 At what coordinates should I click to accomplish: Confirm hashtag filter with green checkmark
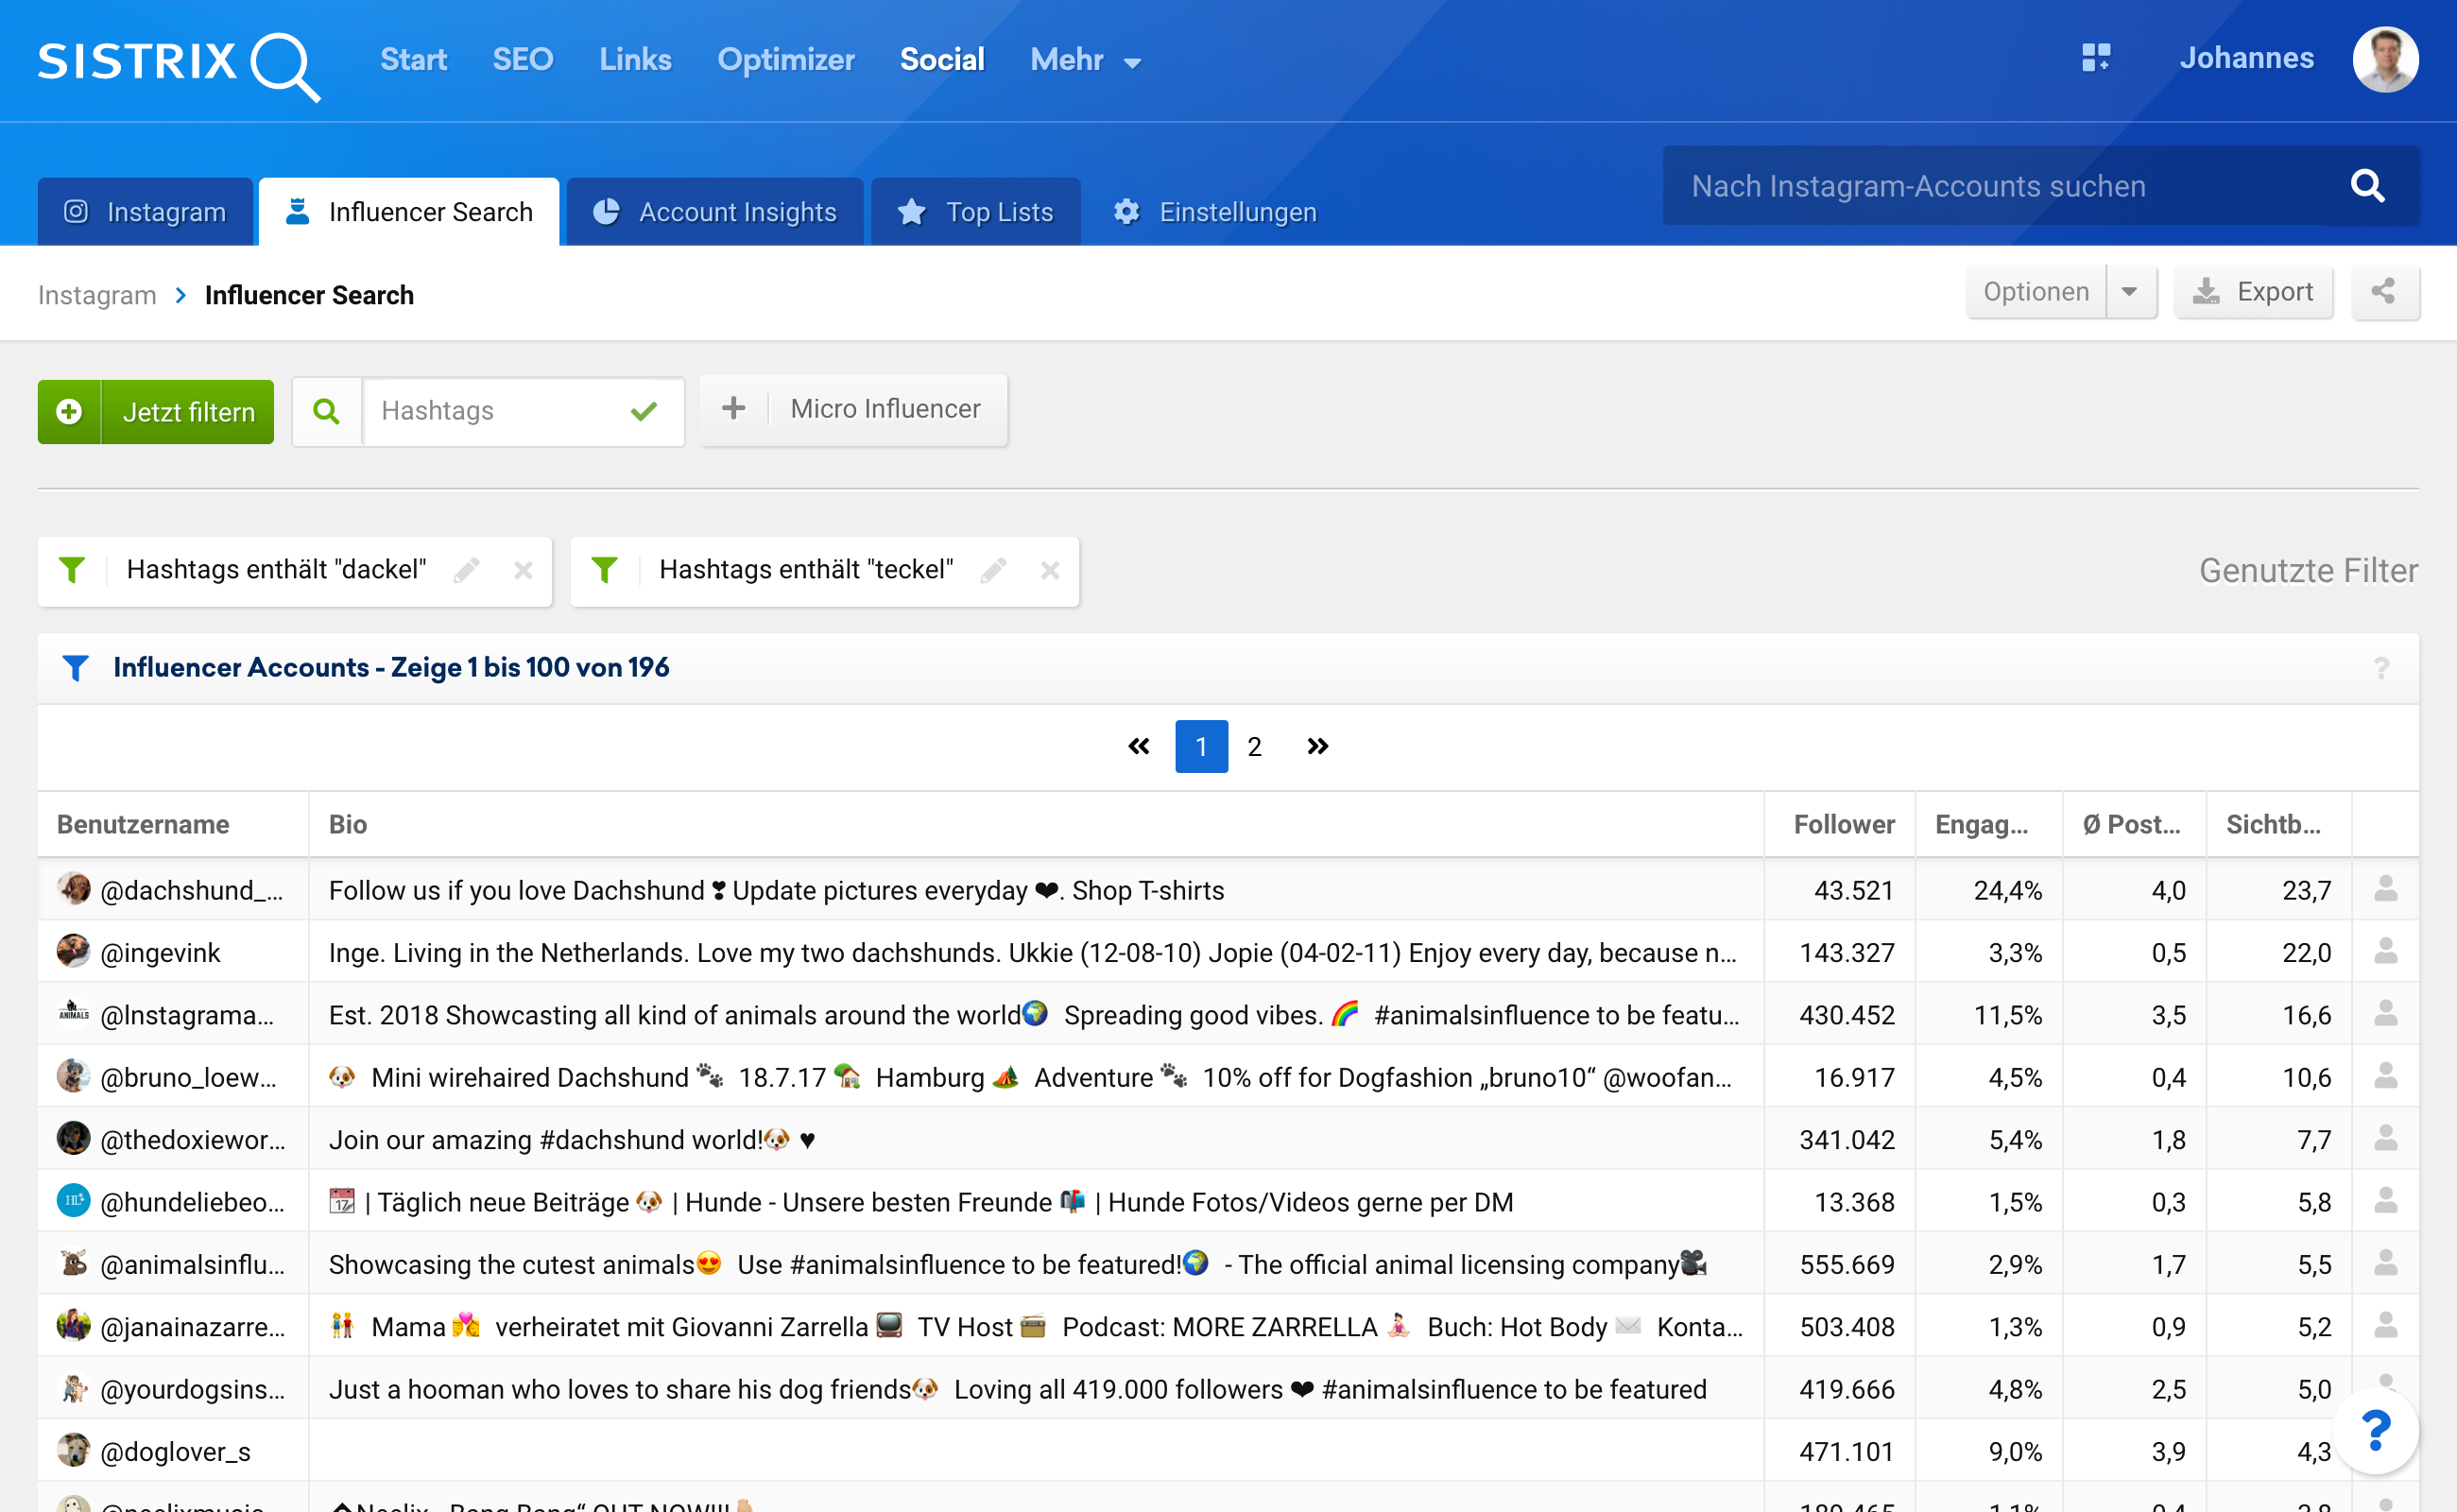click(x=644, y=411)
